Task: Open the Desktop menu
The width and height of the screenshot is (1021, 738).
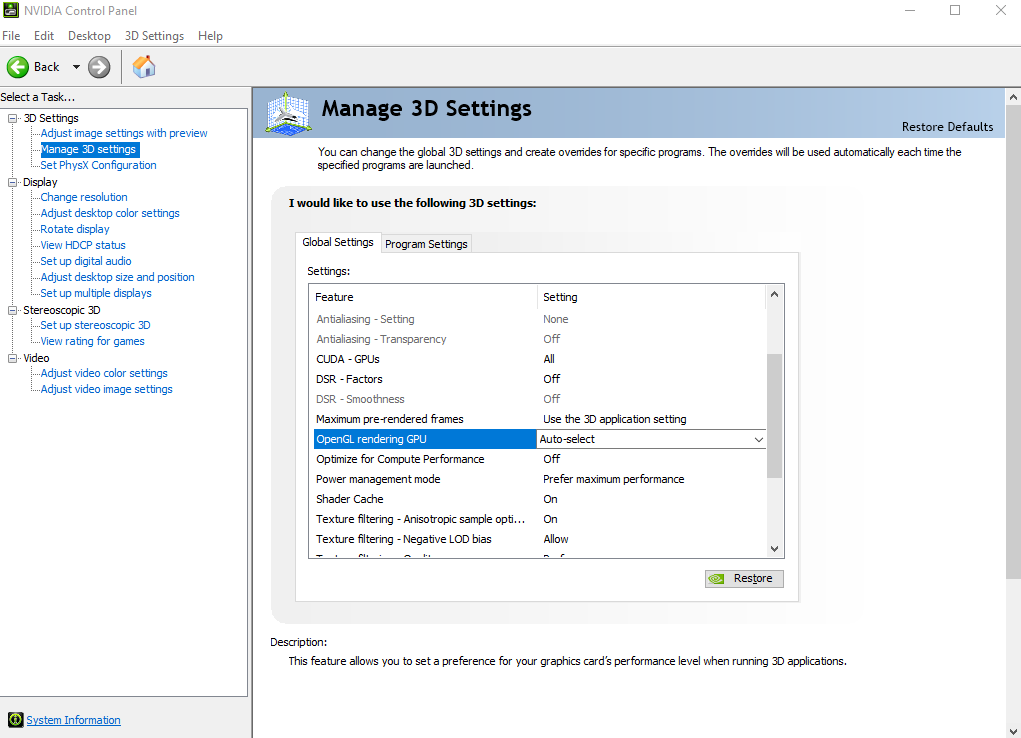Action: (x=89, y=36)
